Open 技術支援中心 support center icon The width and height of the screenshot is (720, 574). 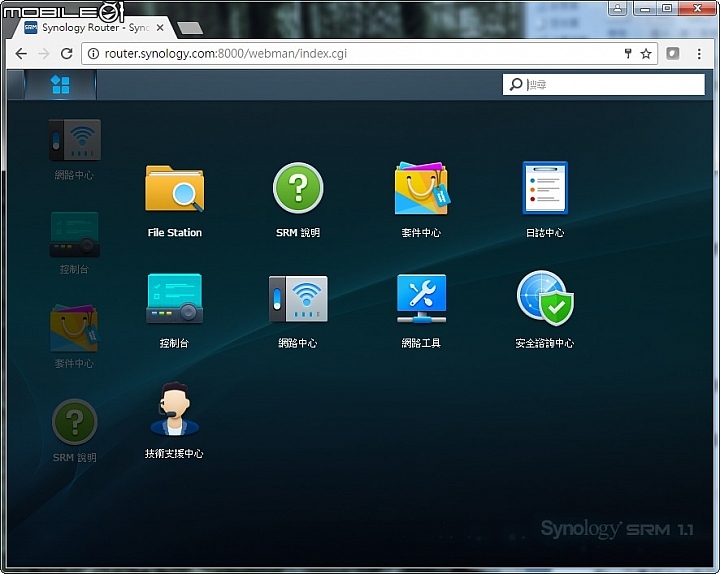174,409
